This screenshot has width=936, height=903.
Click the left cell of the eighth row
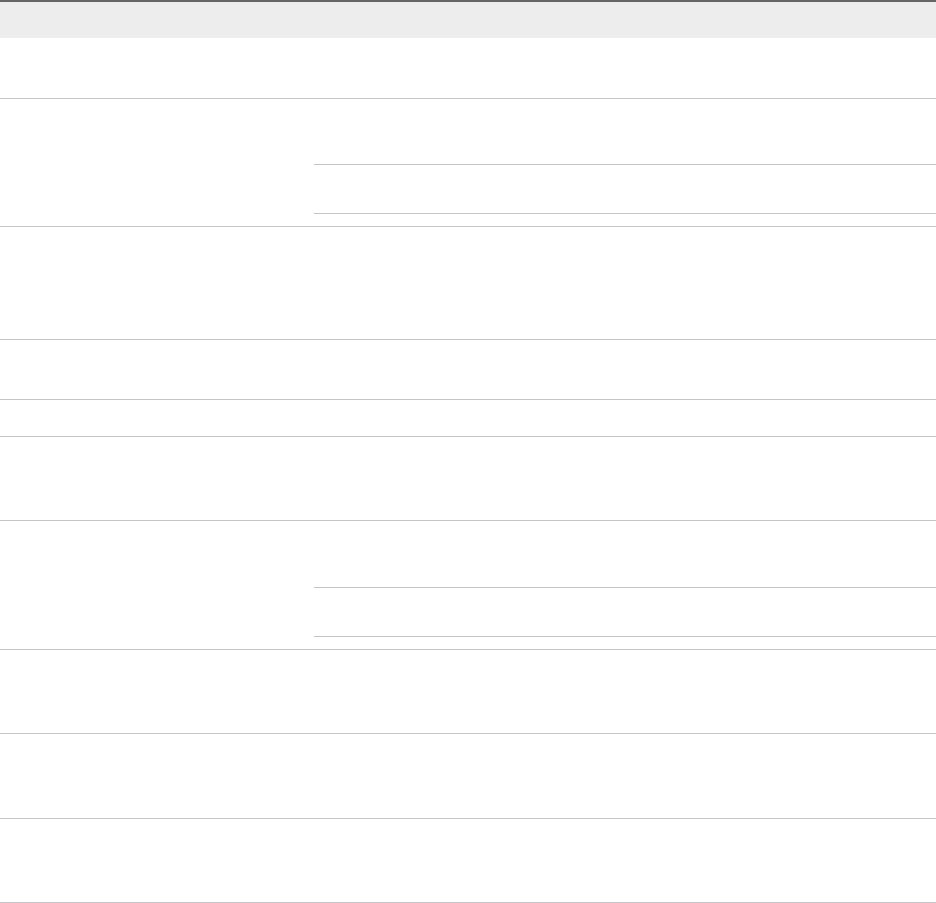coord(156,692)
